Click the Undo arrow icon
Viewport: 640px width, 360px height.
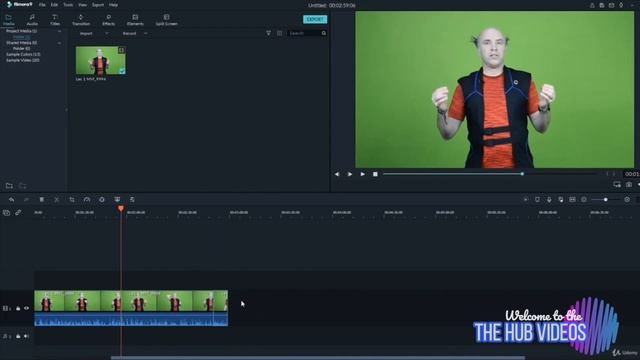[11, 200]
